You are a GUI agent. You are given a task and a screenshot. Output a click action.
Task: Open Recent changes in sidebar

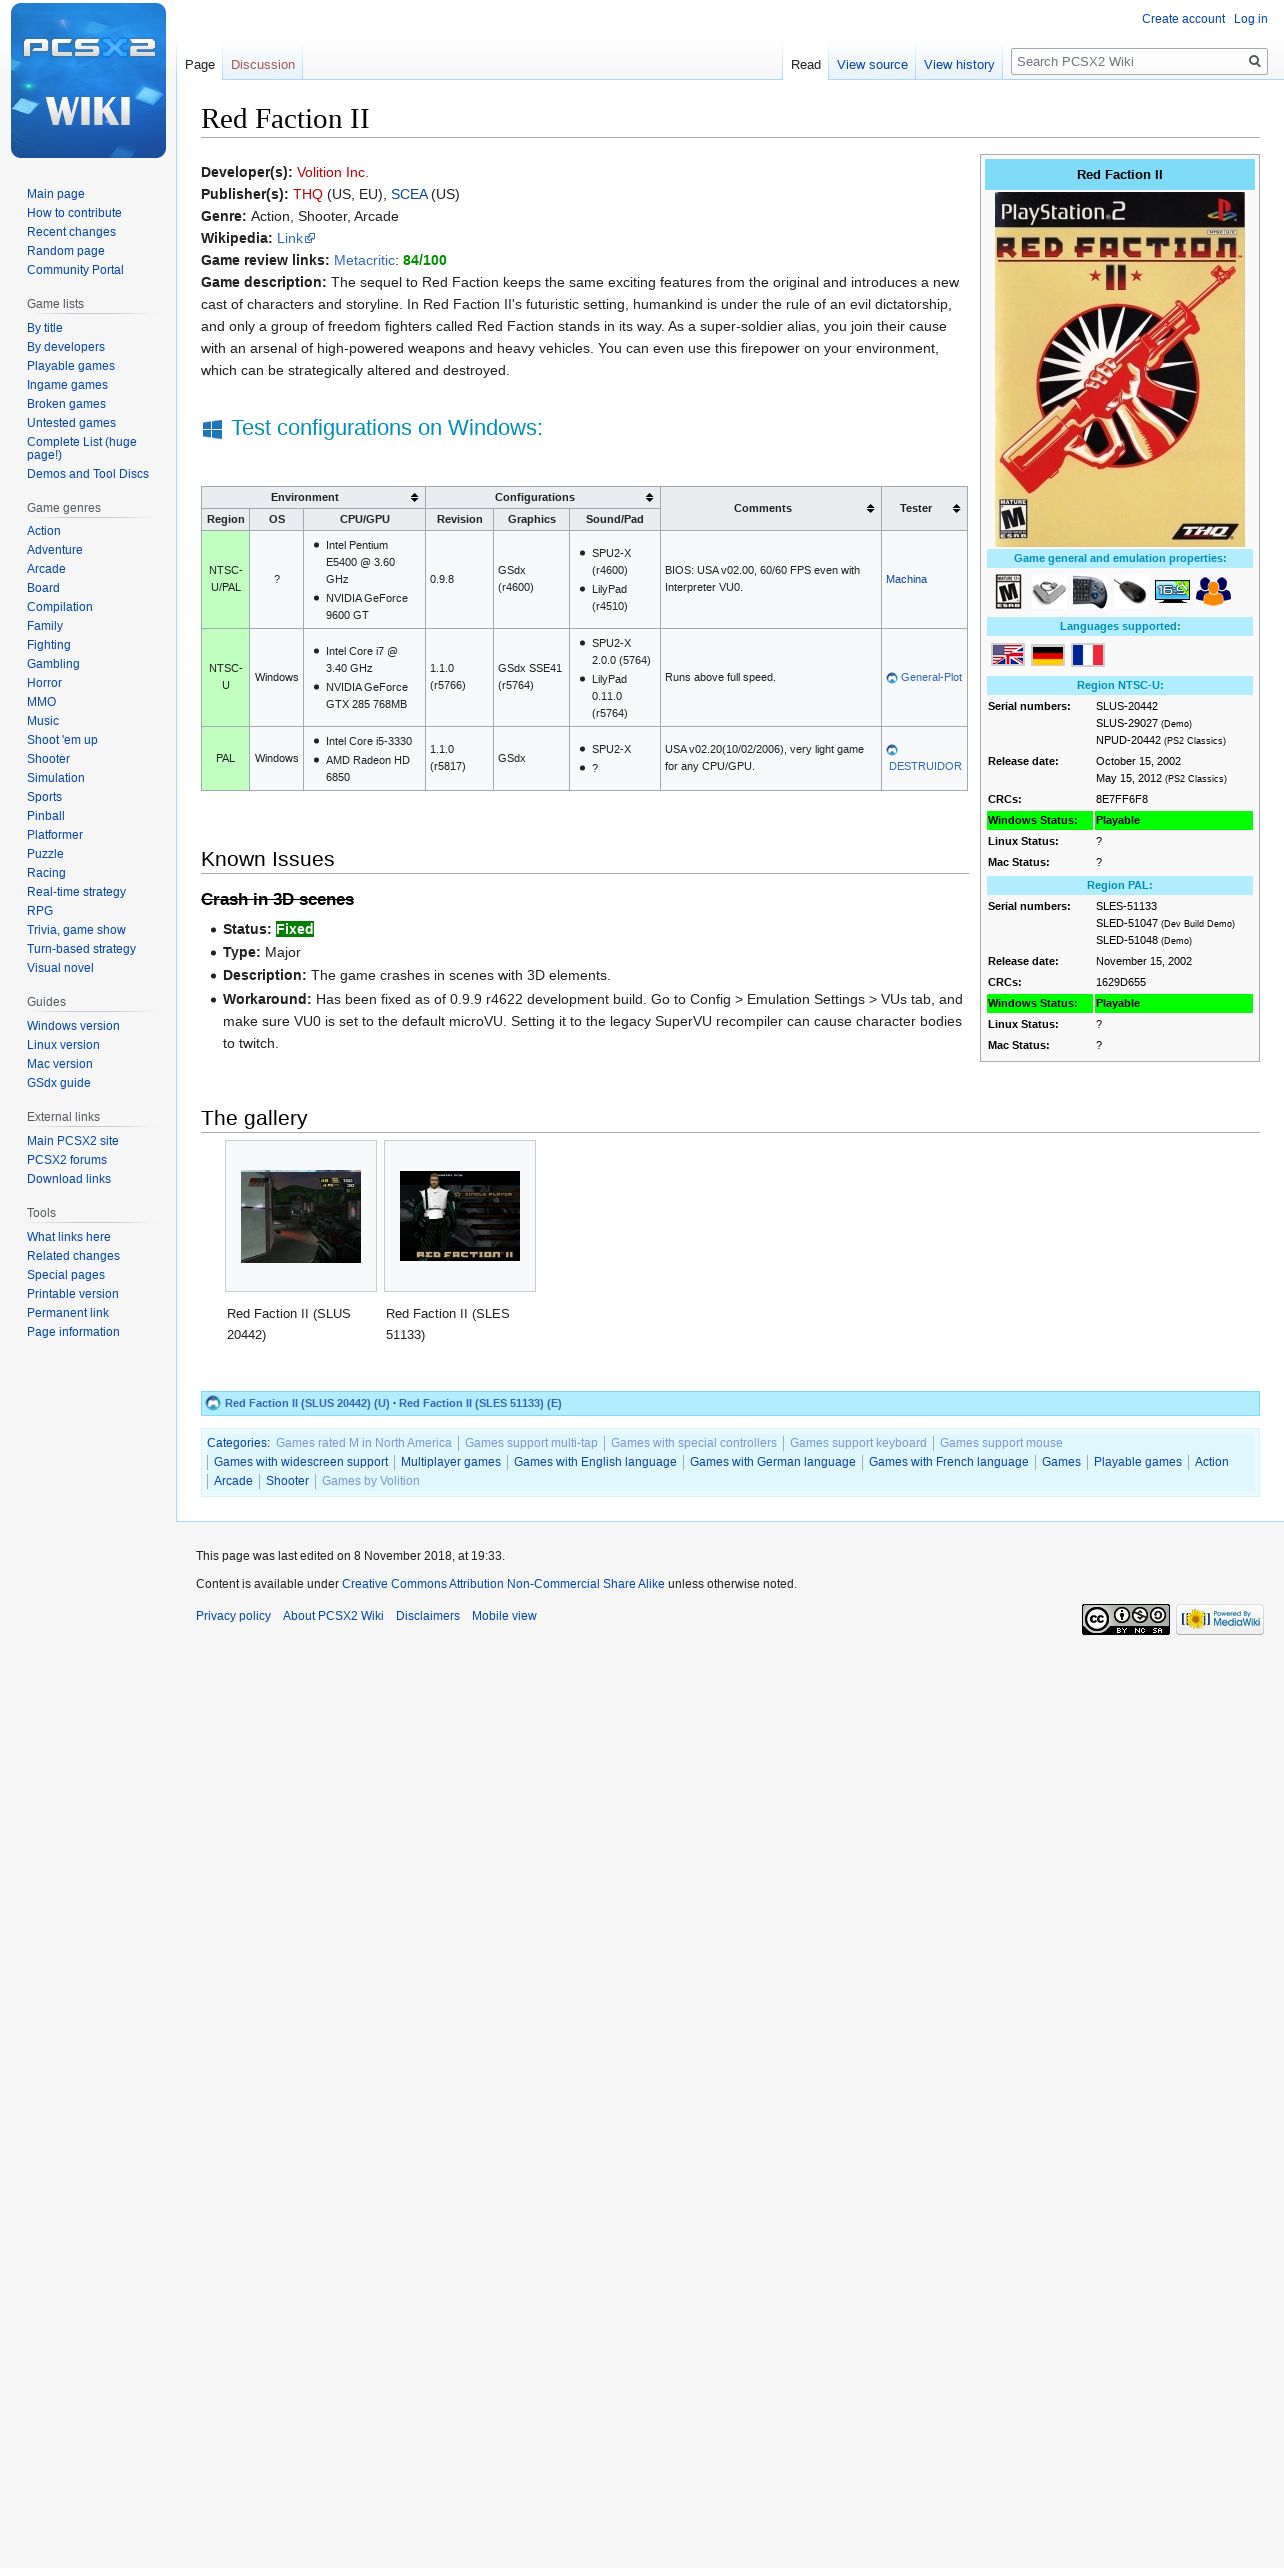tap(71, 232)
